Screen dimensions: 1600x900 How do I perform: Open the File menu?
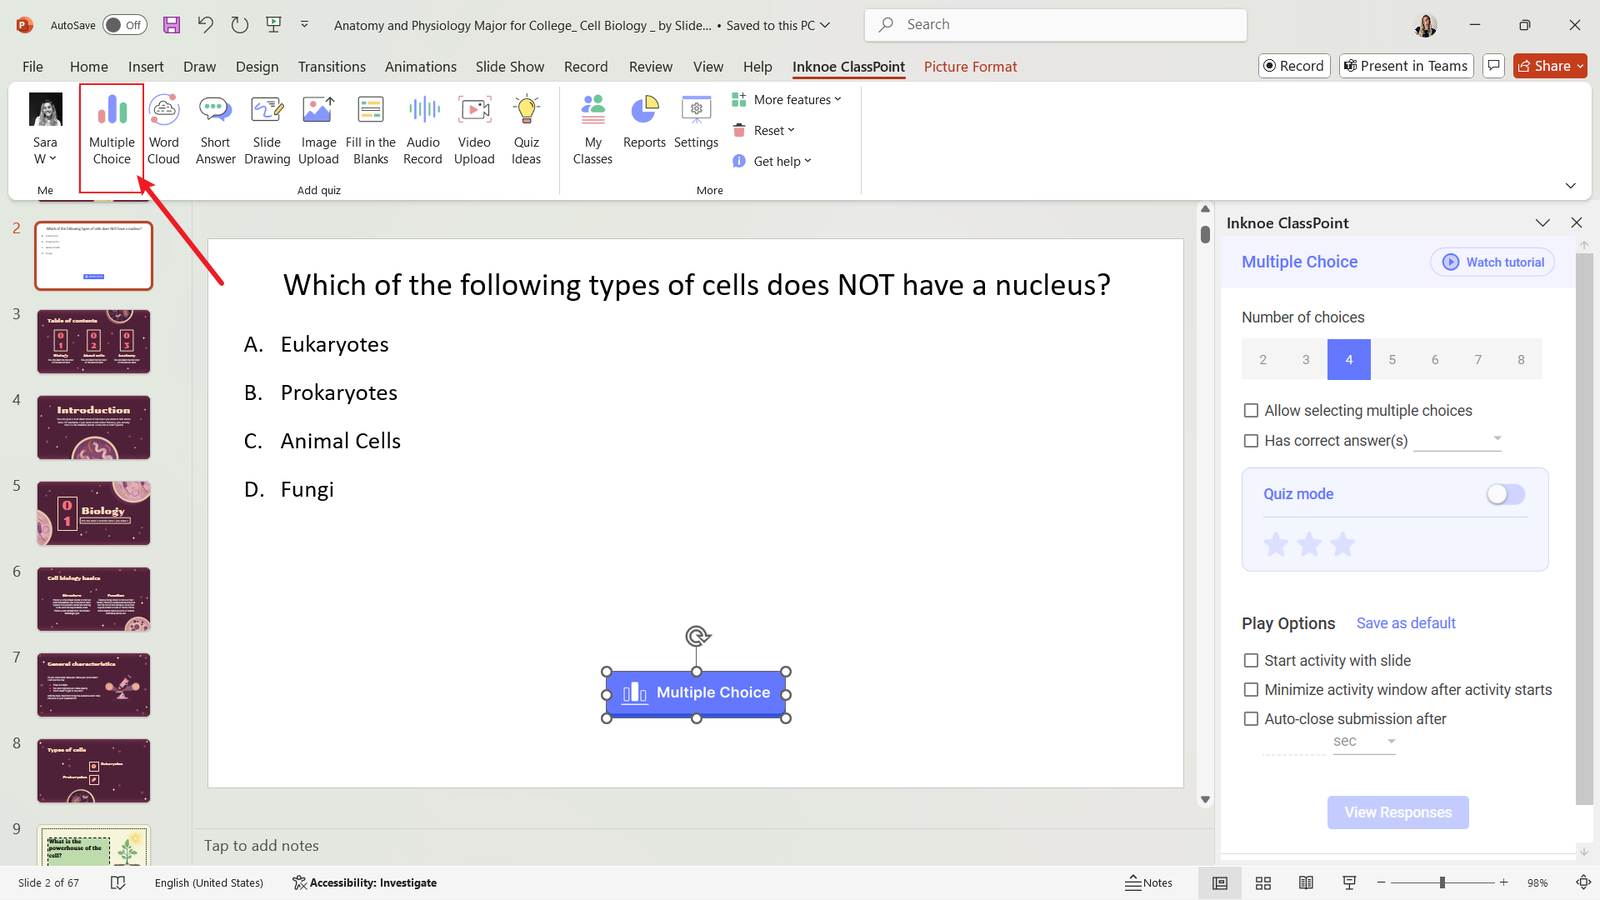point(33,67)
